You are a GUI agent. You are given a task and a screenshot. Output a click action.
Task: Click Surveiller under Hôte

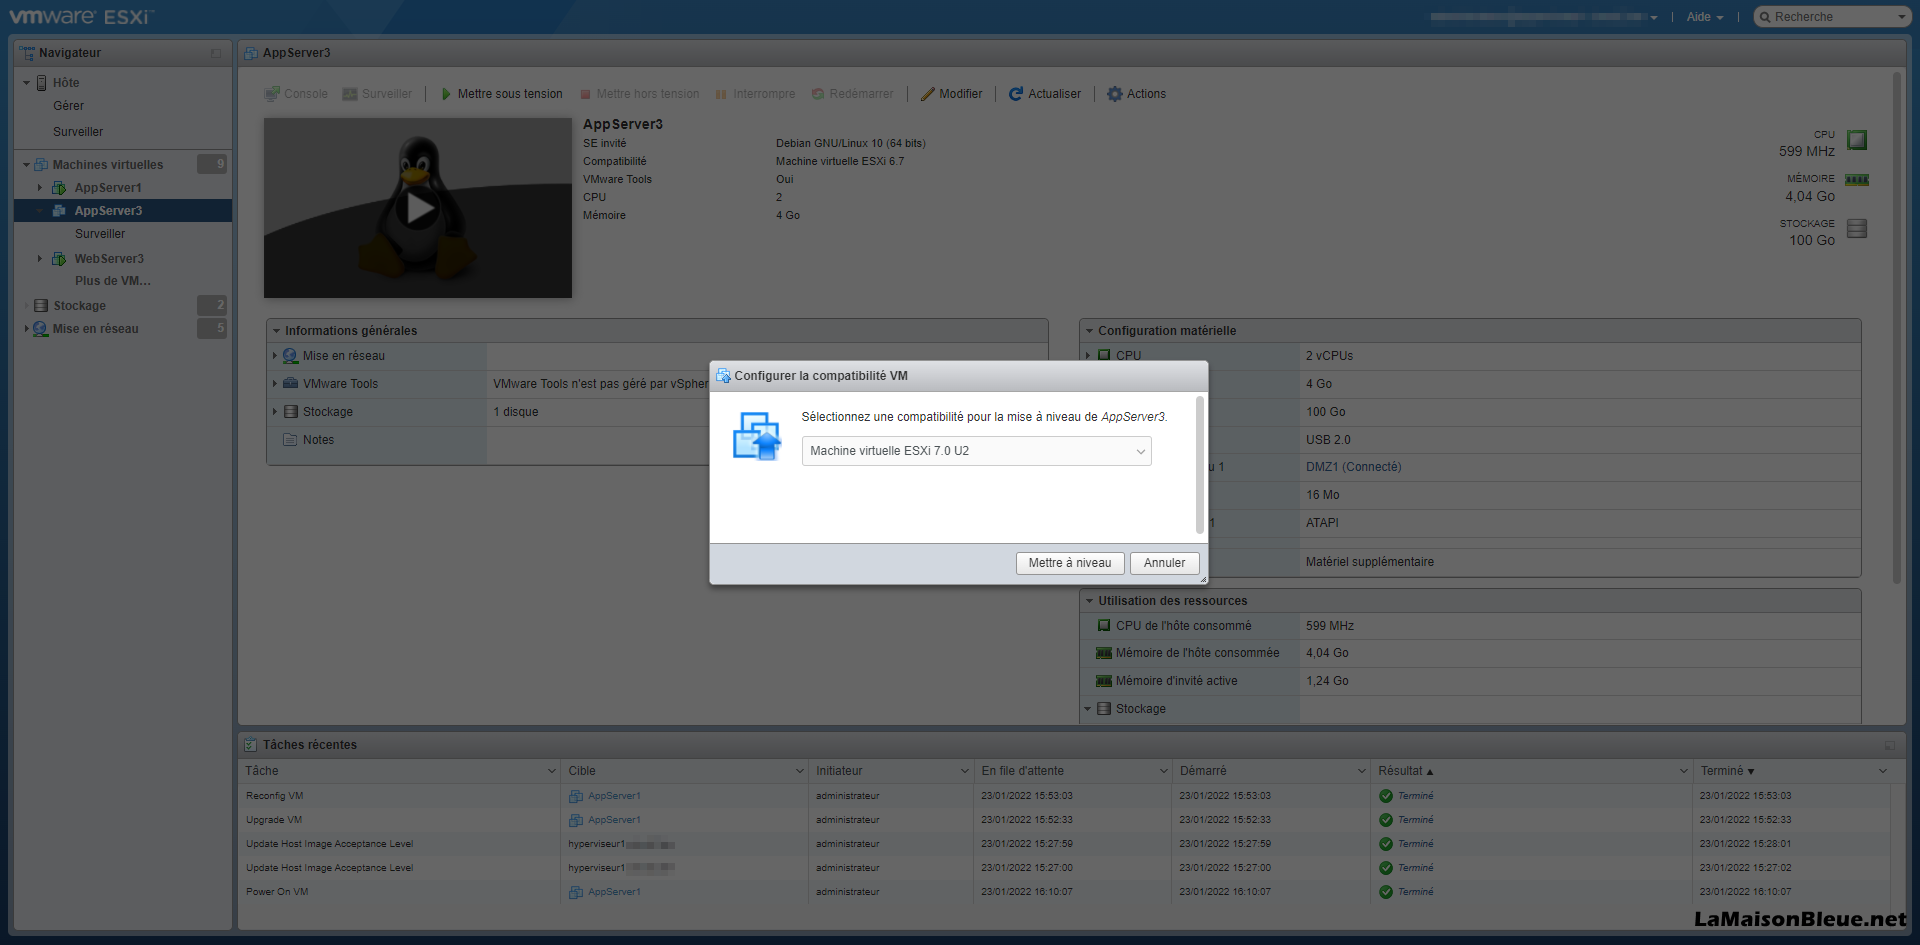pyautogui.click(x=78, y=132)
